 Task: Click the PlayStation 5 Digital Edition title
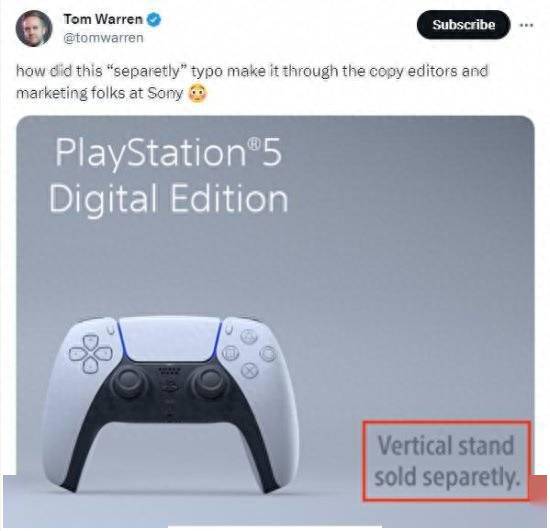(169, 175)
